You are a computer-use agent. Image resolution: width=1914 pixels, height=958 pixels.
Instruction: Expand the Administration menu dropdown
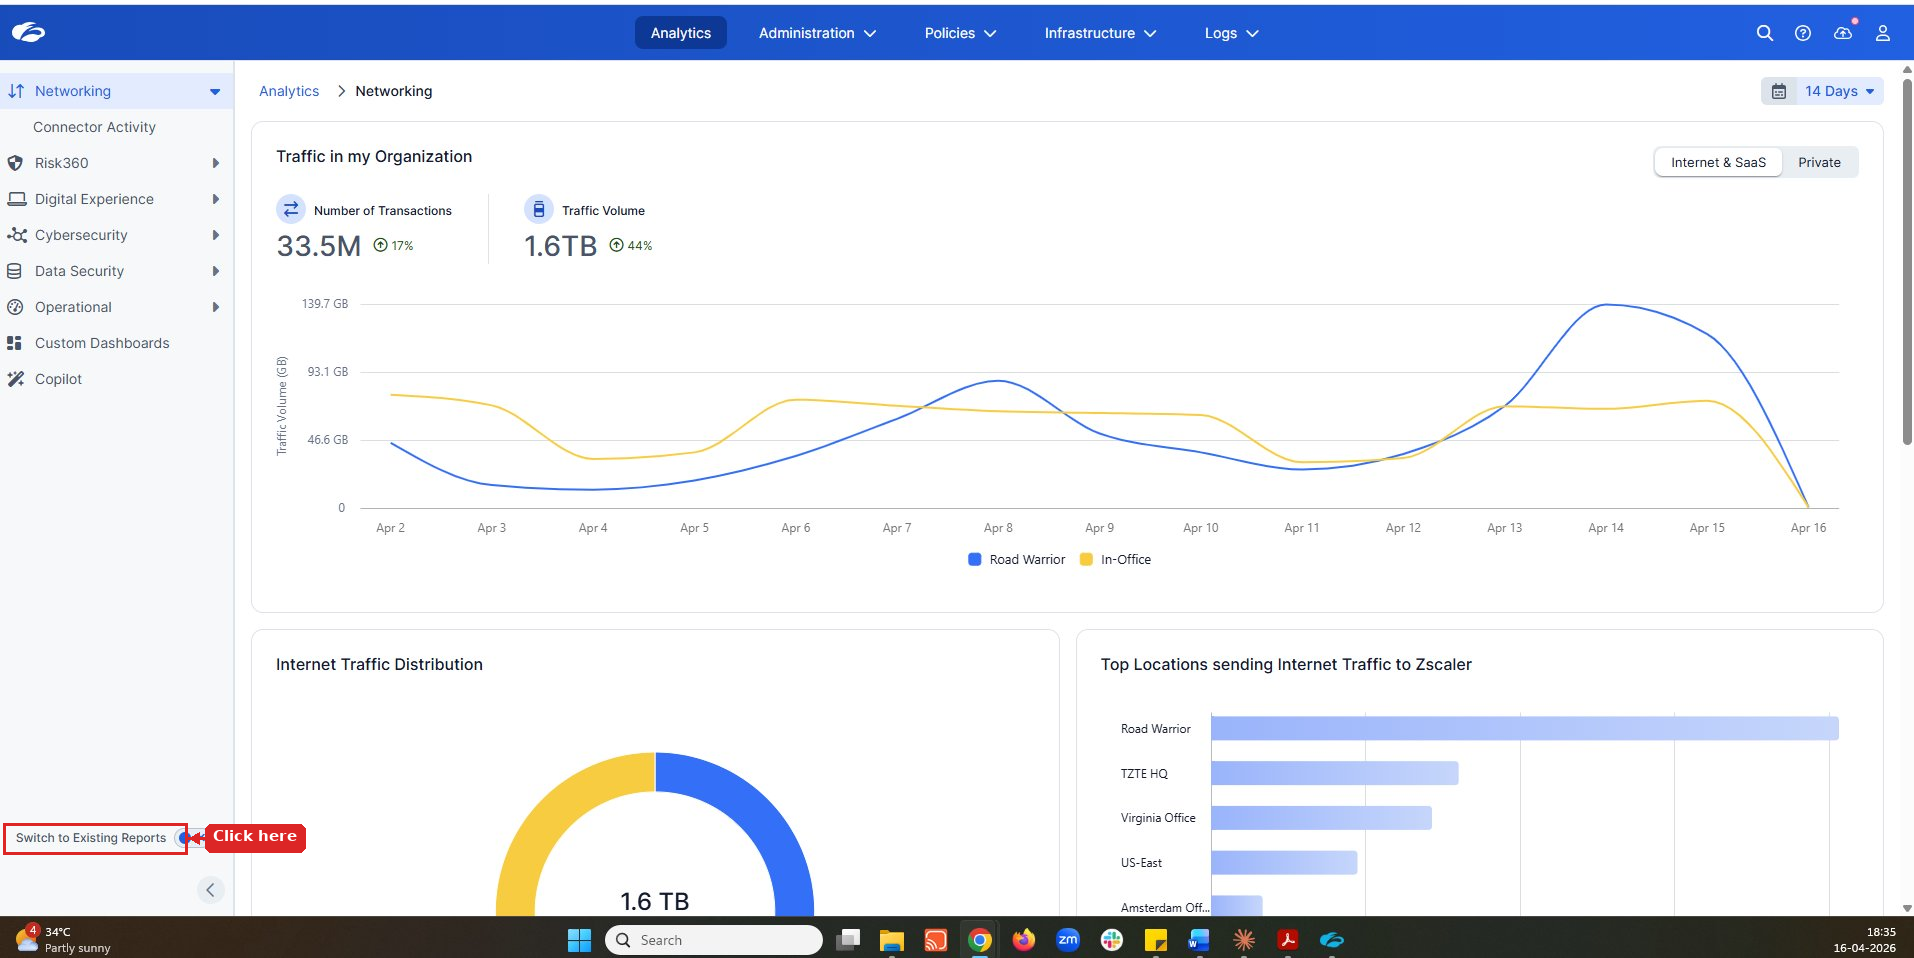[816, 33]
